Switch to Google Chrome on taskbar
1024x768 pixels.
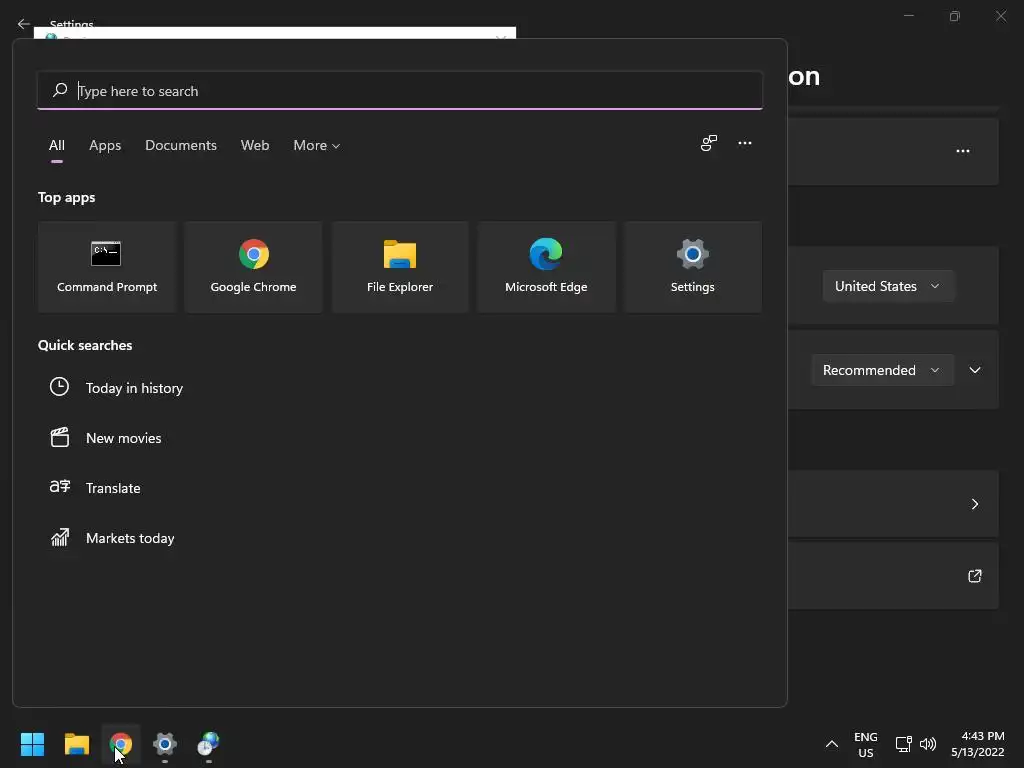click(x=121, y=744)
